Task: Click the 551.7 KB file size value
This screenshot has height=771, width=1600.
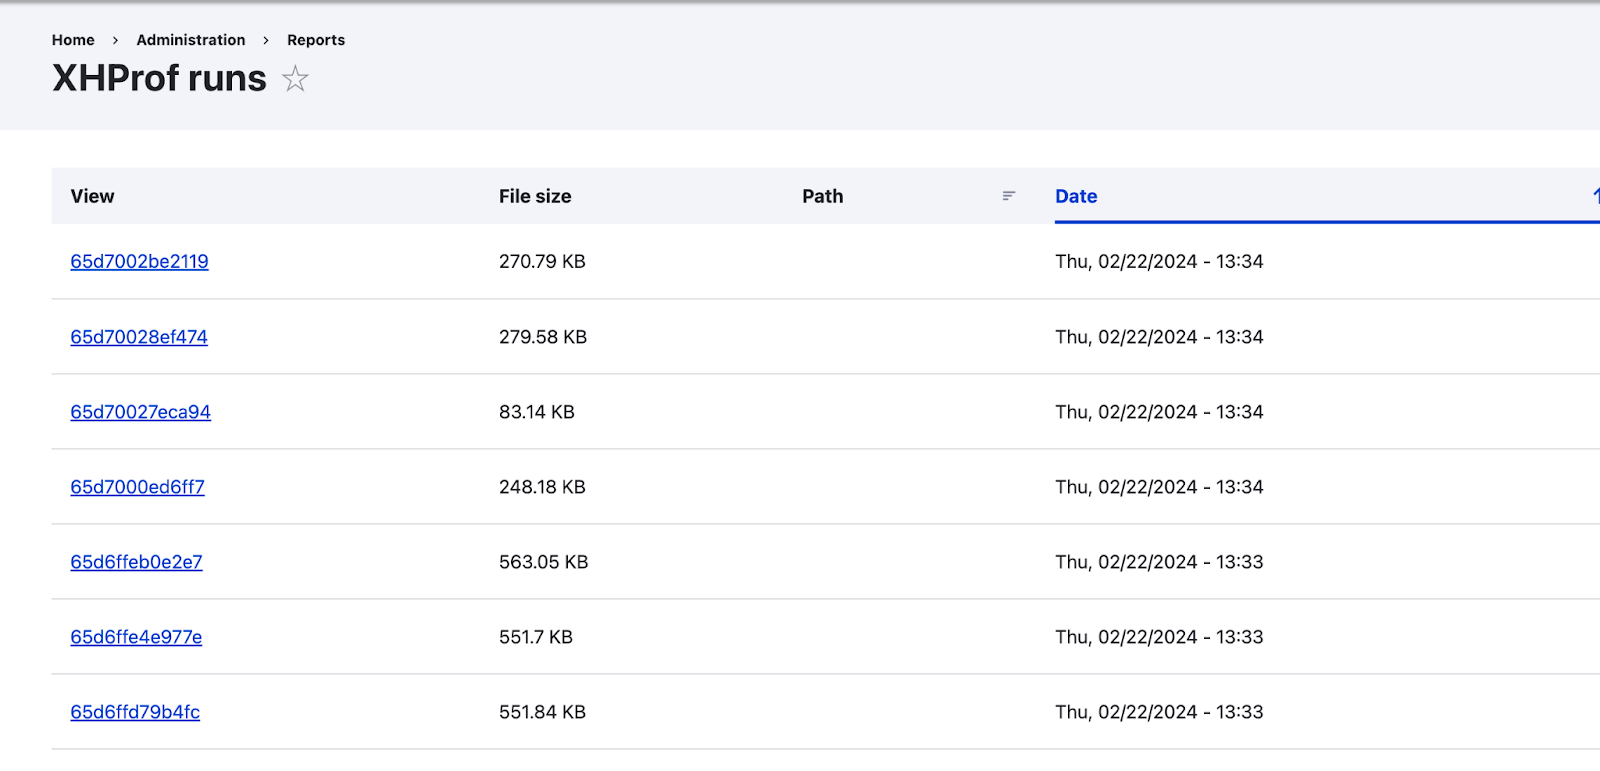Action: [x=536, y=637]
